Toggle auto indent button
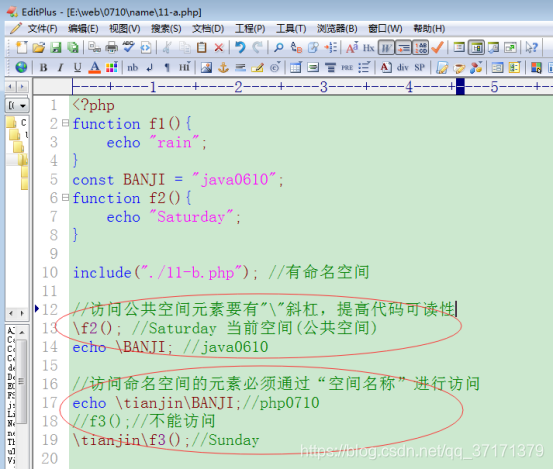The image size is (554, 470). point(403,47)
